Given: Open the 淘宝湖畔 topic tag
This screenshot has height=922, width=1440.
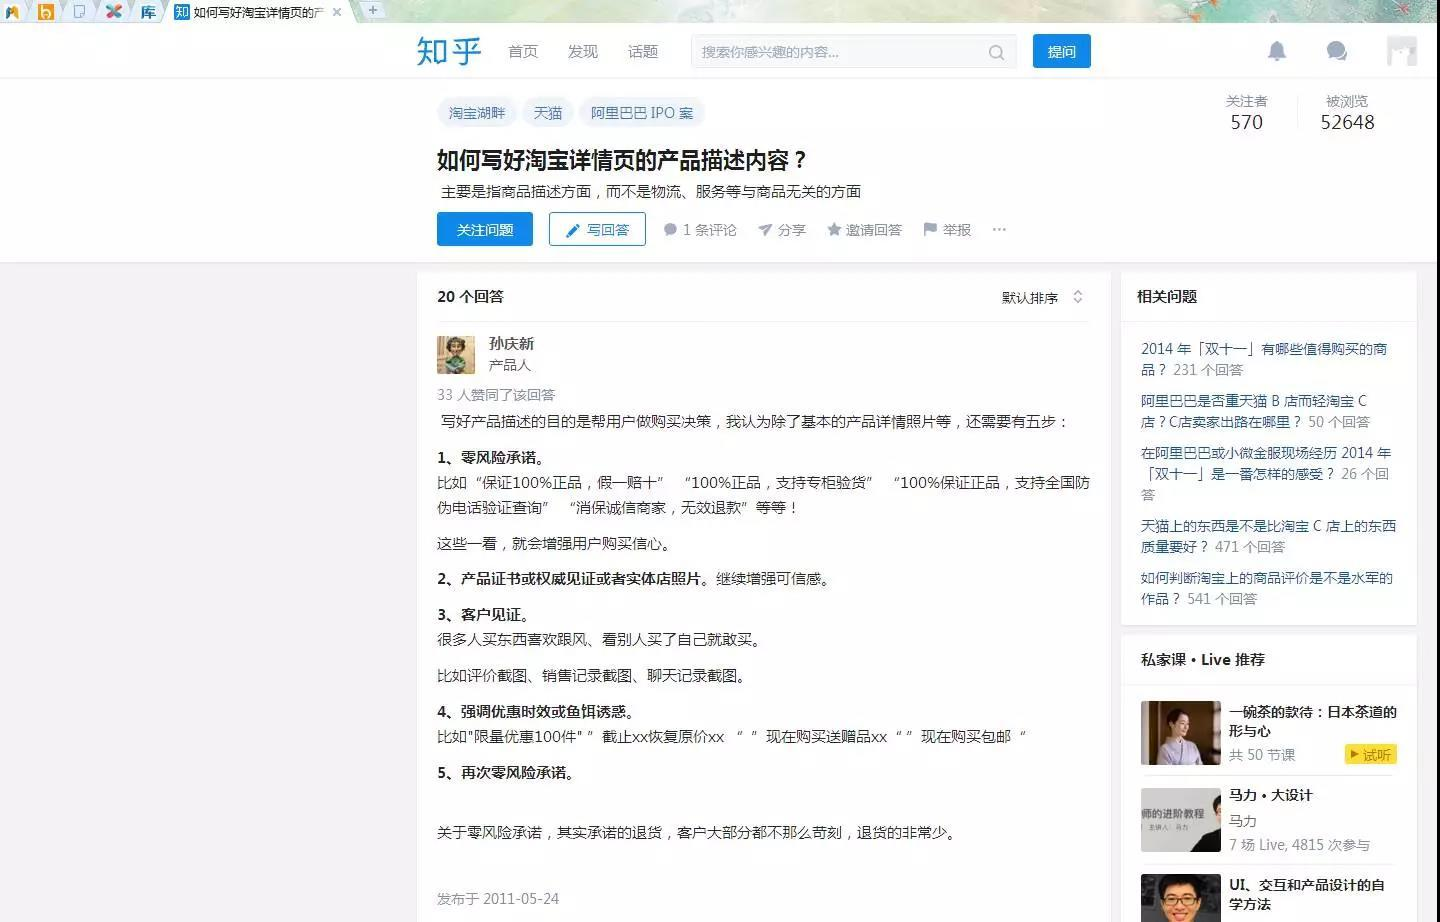Looking at the screenshot, I should [x=477, y=113].
